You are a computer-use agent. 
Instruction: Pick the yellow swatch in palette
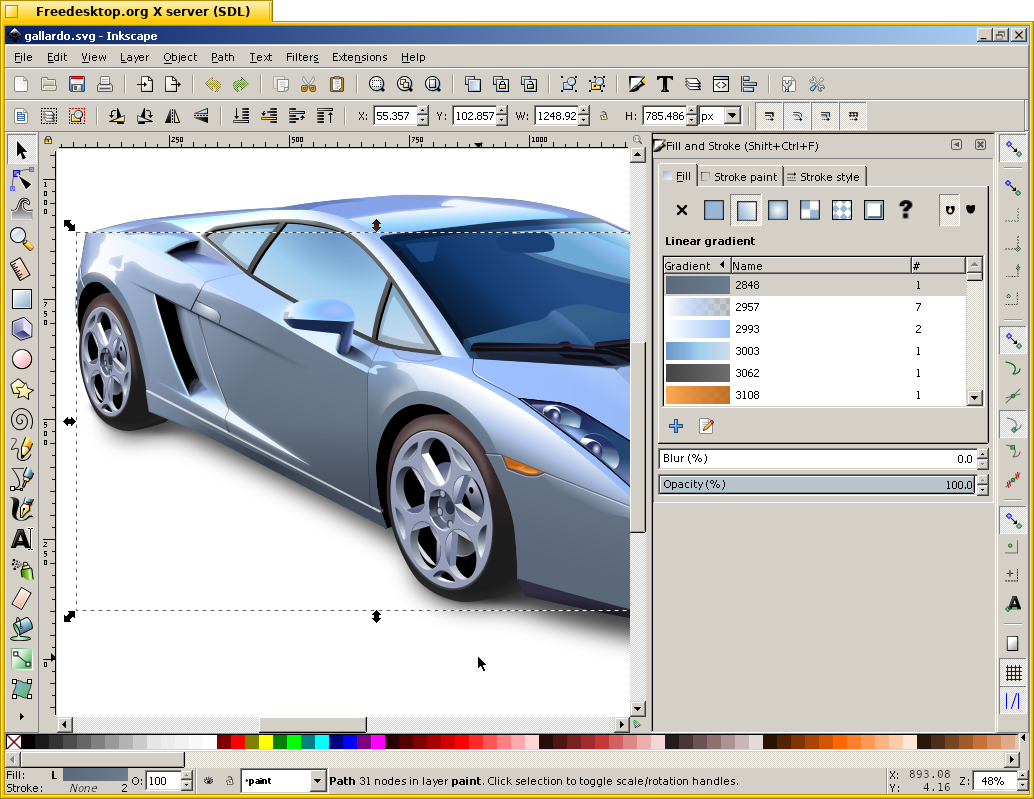click(x=266, y=742)
